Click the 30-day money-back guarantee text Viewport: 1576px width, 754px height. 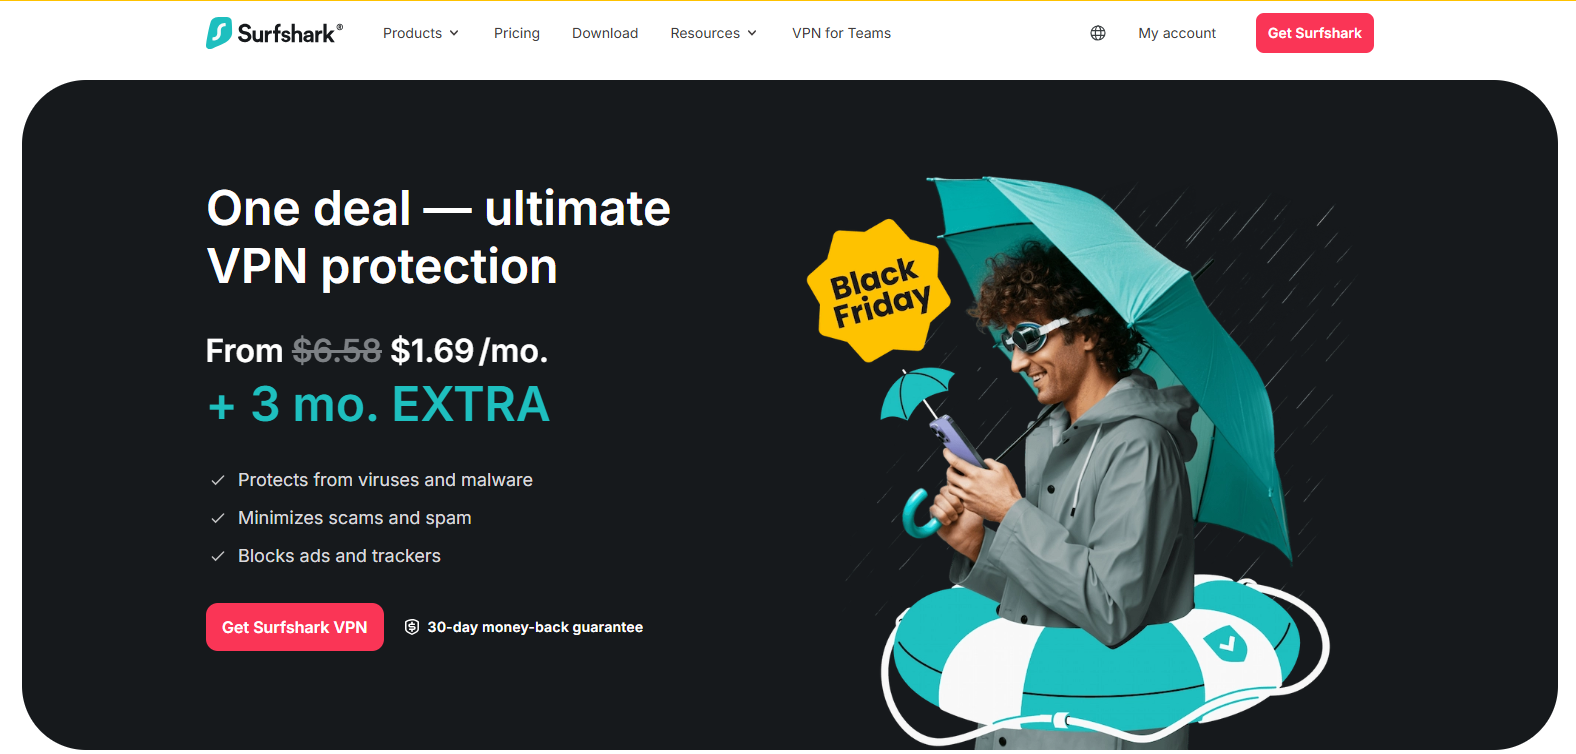pyautogui.click(x=535, y=627)
